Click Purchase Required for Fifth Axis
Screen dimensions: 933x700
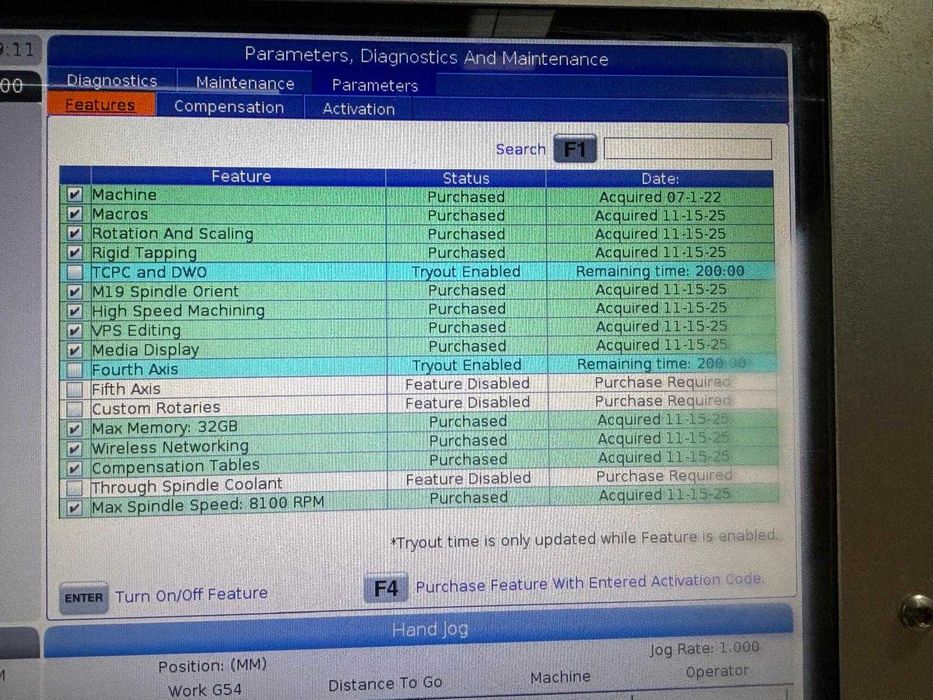[662, 382]
